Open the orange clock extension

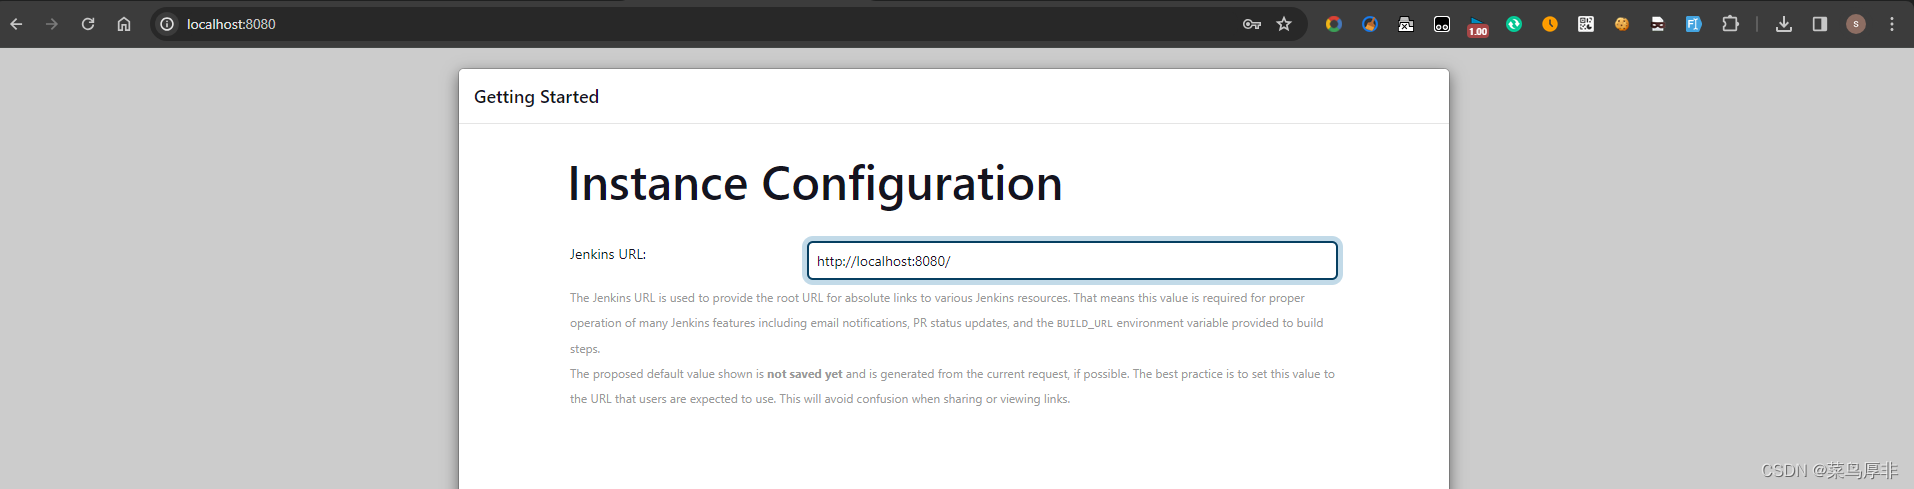pos(1550,24)
